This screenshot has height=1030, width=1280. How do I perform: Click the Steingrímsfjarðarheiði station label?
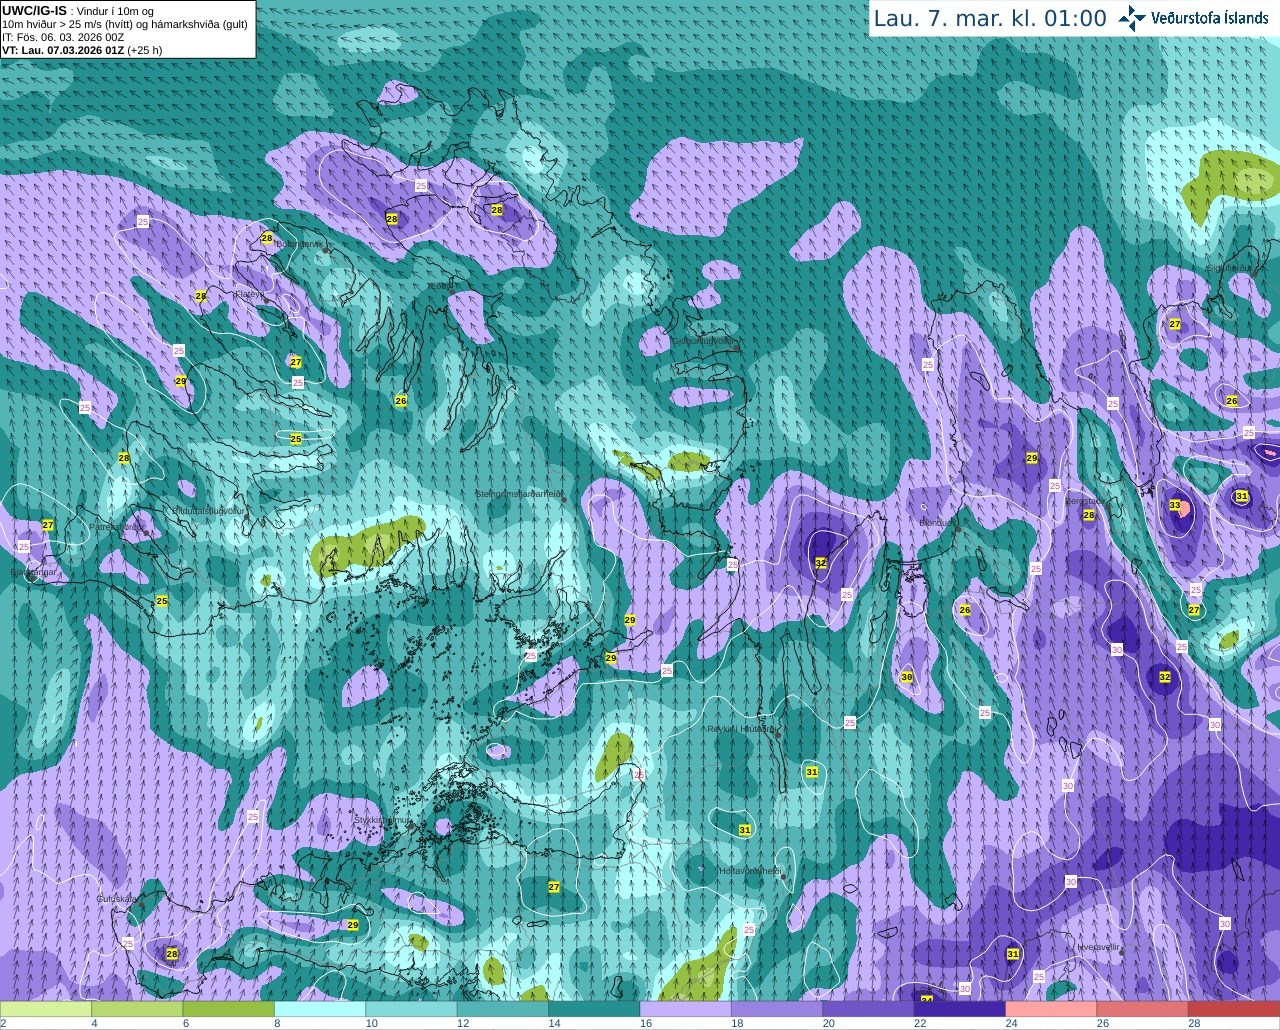[x=518, y=494]
